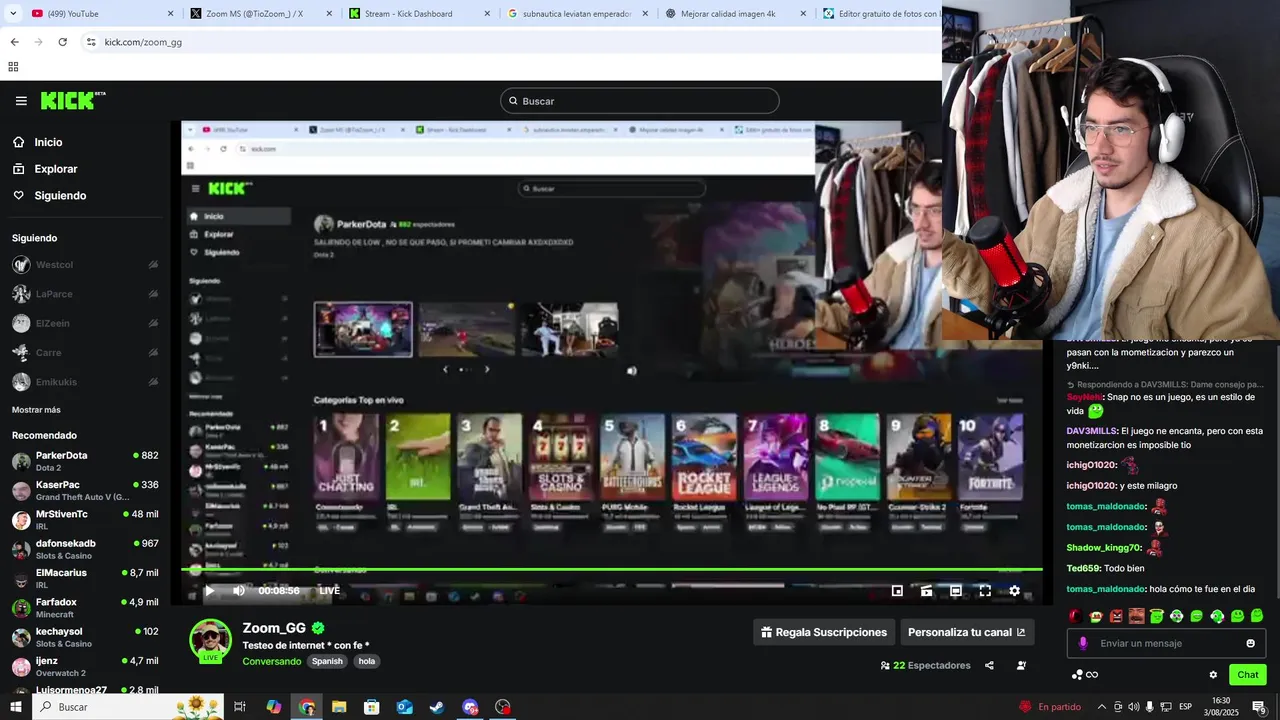
Task: Open recommended channel dafonsekadb
Action: (x=85, y=549)
